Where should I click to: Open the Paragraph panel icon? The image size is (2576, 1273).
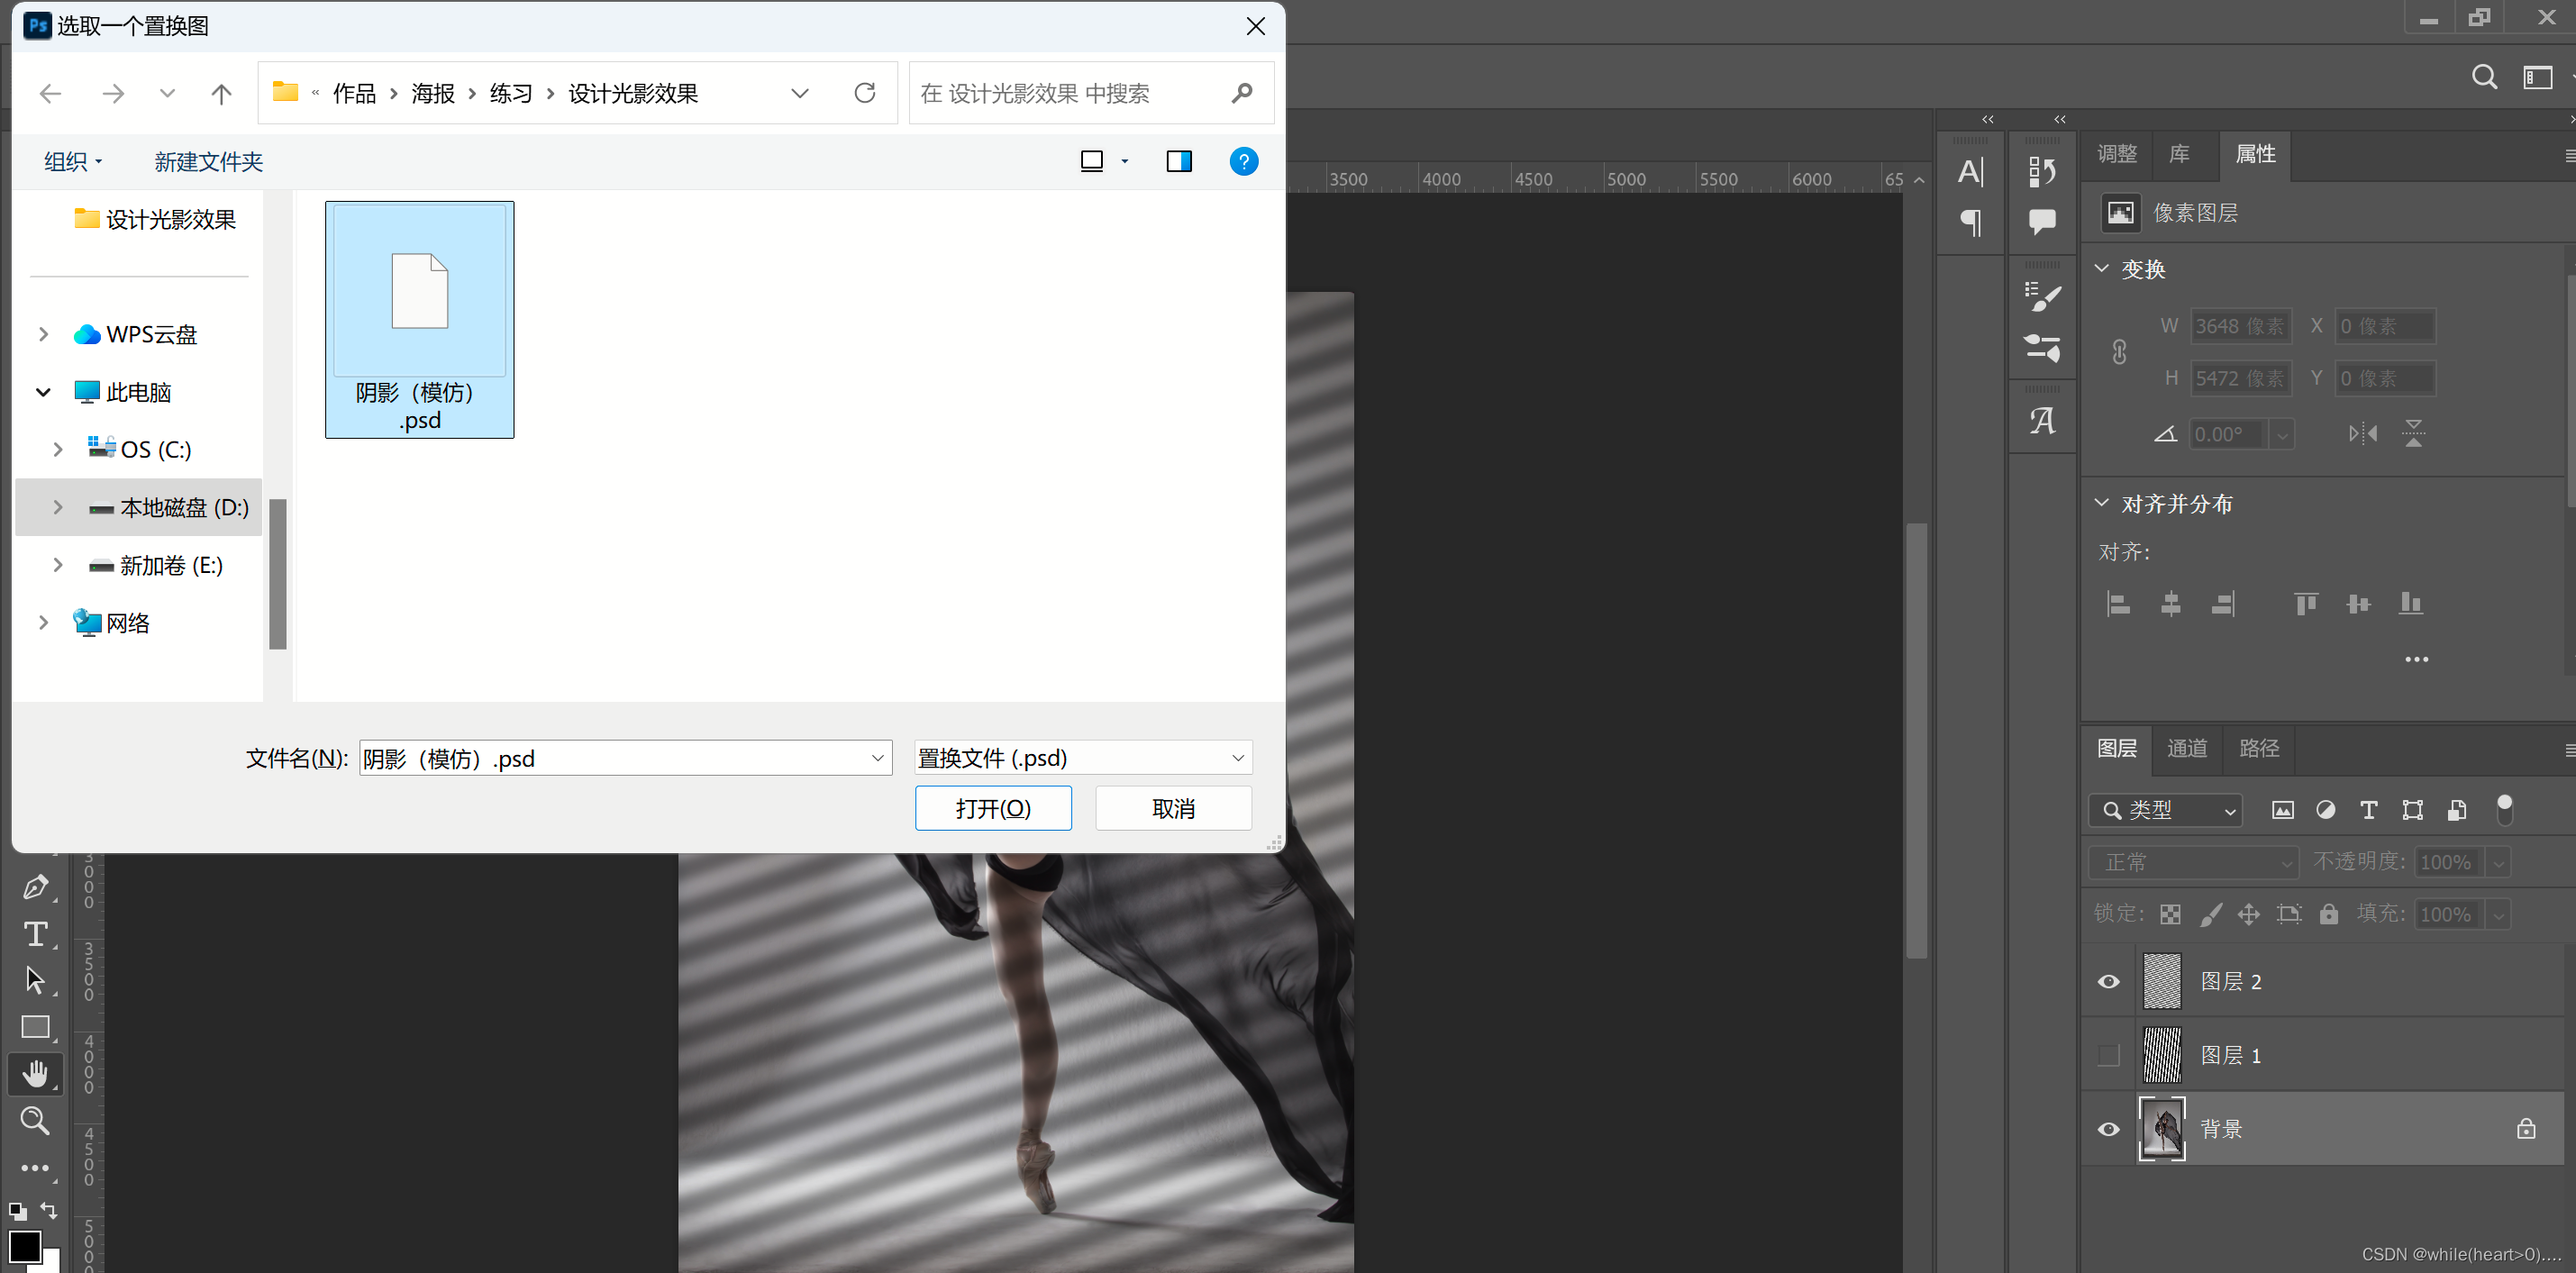point(1970,222)
